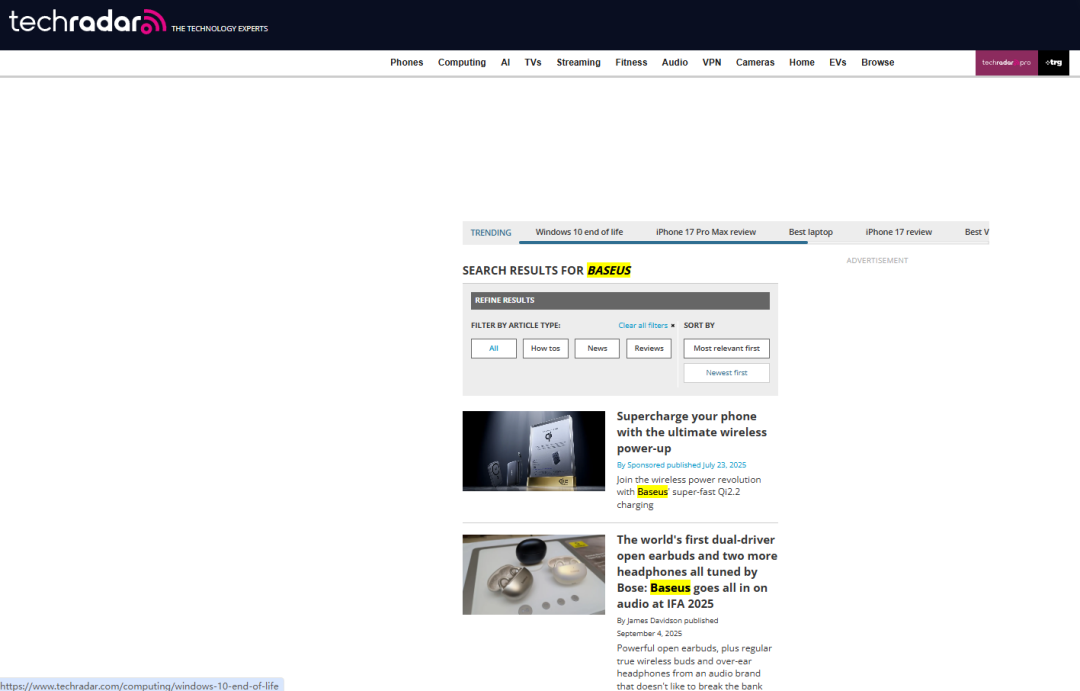
Task: Open iPhone 17 Pro Max review trending link
Action: pos(705,232)
